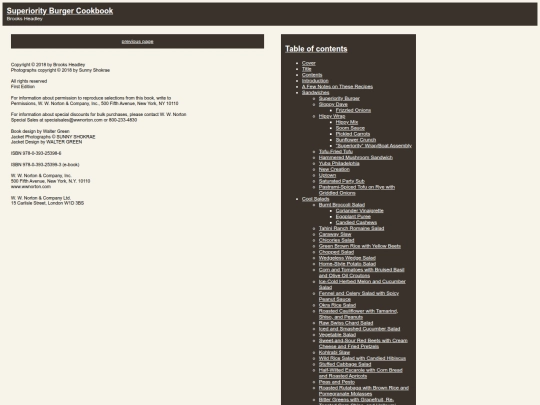This screenshot has width=540, height=405.
Task: Open the Candied Cashews recipe
Action: 356,222
